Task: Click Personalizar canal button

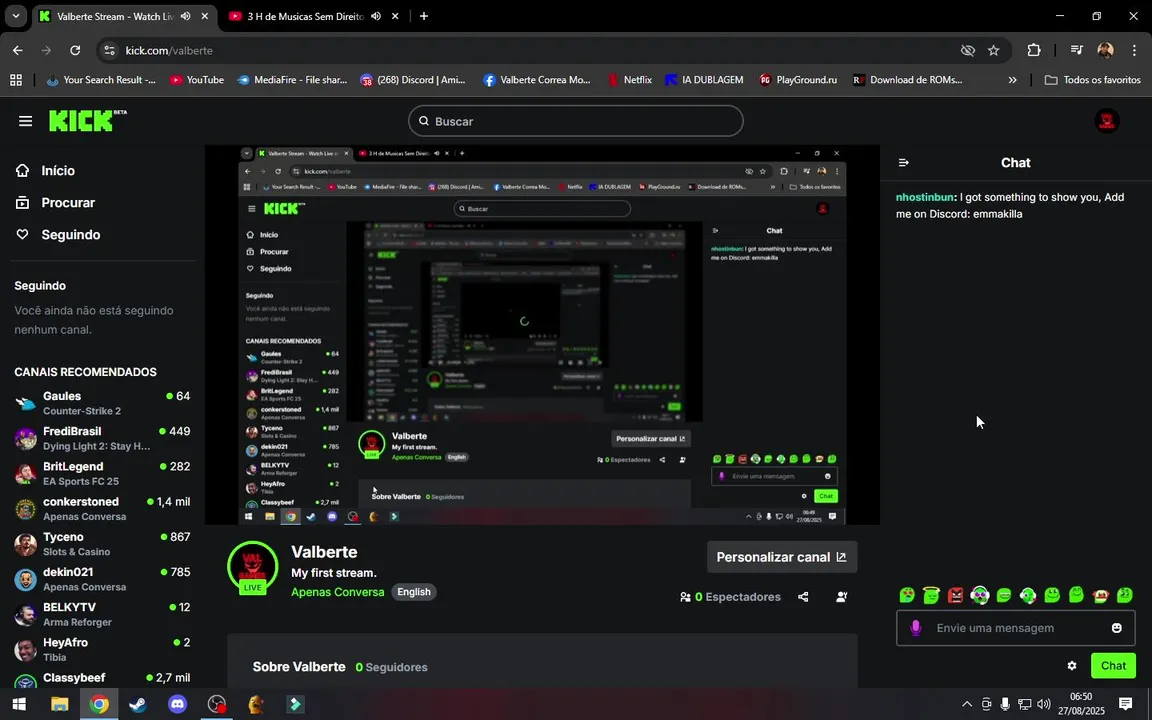Action: 782,557
